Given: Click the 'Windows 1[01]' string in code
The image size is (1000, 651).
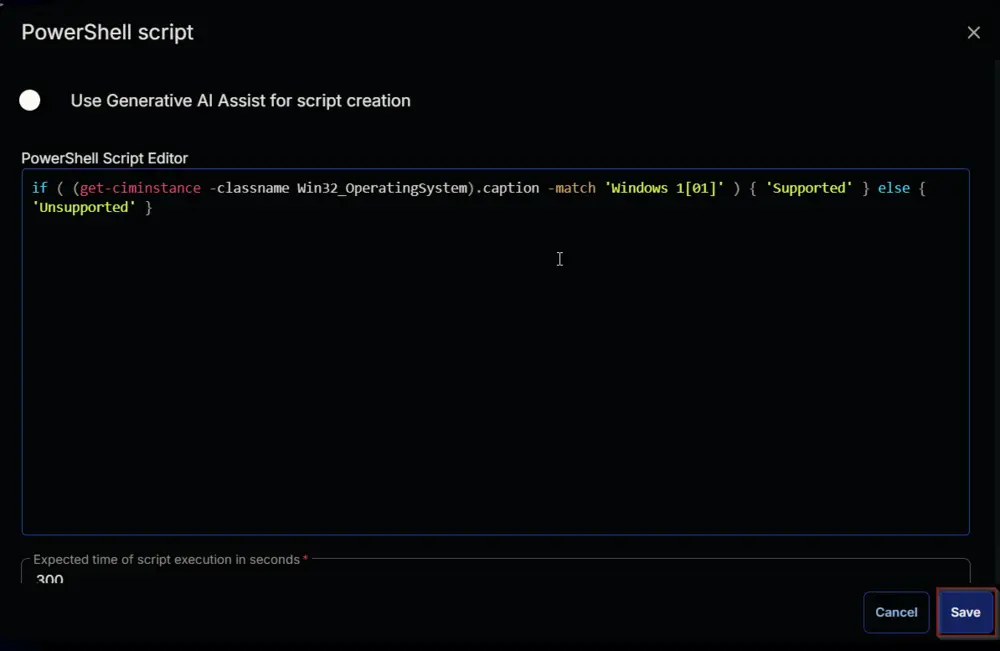Looking at the screenshot, I should (665, 188).
